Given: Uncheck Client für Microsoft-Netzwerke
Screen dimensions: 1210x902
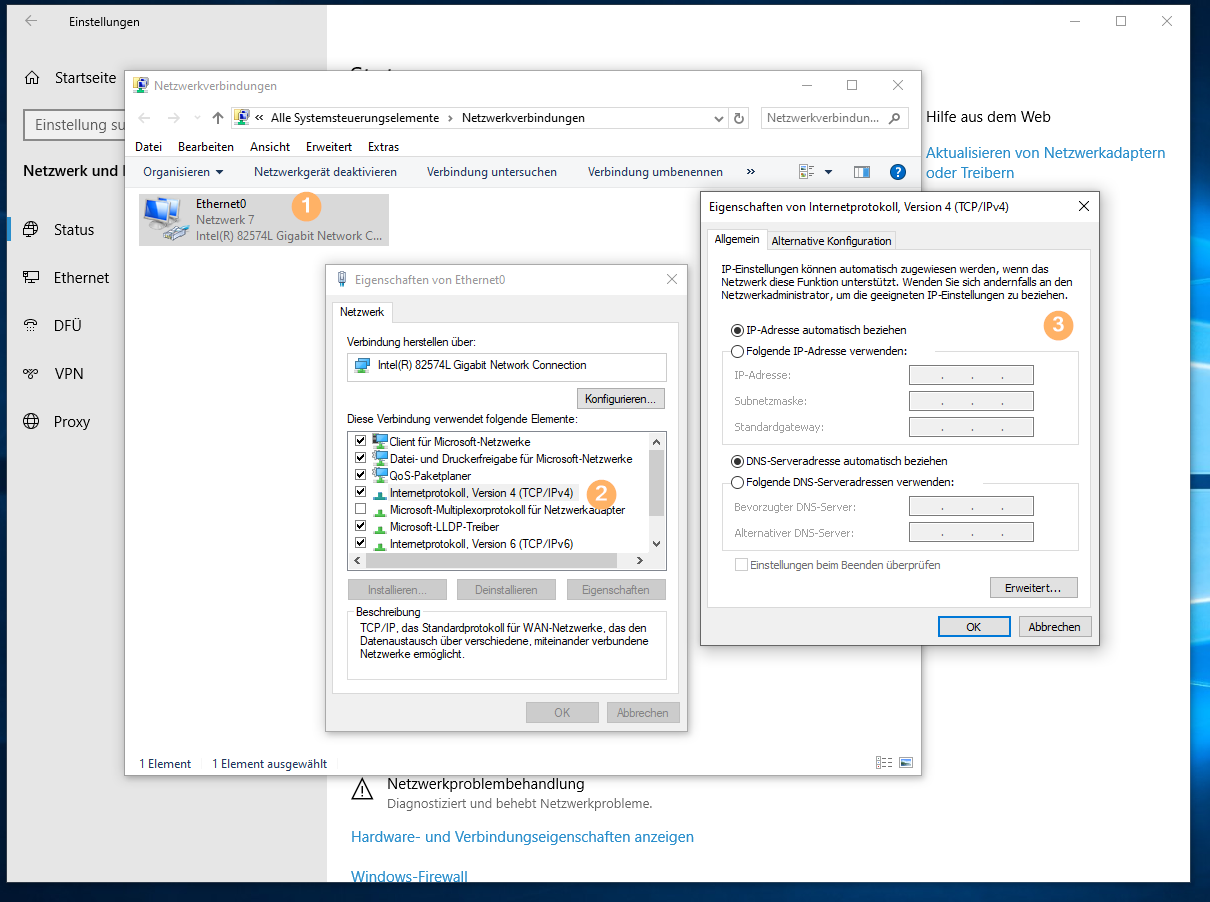Looking at the screenshot, I should (361, 441).
